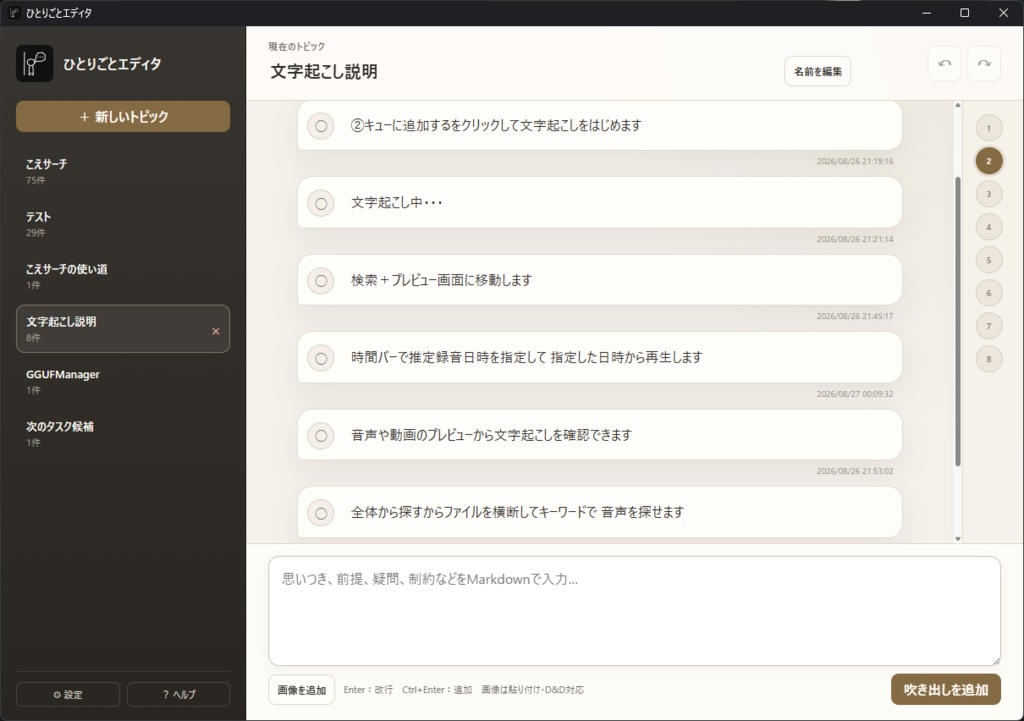This screenshot has height=721, width=1024.
Task: Click timestamp 2026/08/26 21:19:16
Action: 855,161
